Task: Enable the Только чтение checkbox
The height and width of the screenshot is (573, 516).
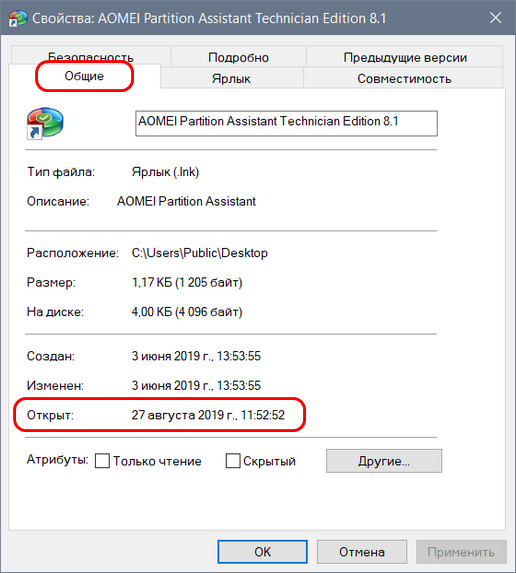Action: click(102, 461)
